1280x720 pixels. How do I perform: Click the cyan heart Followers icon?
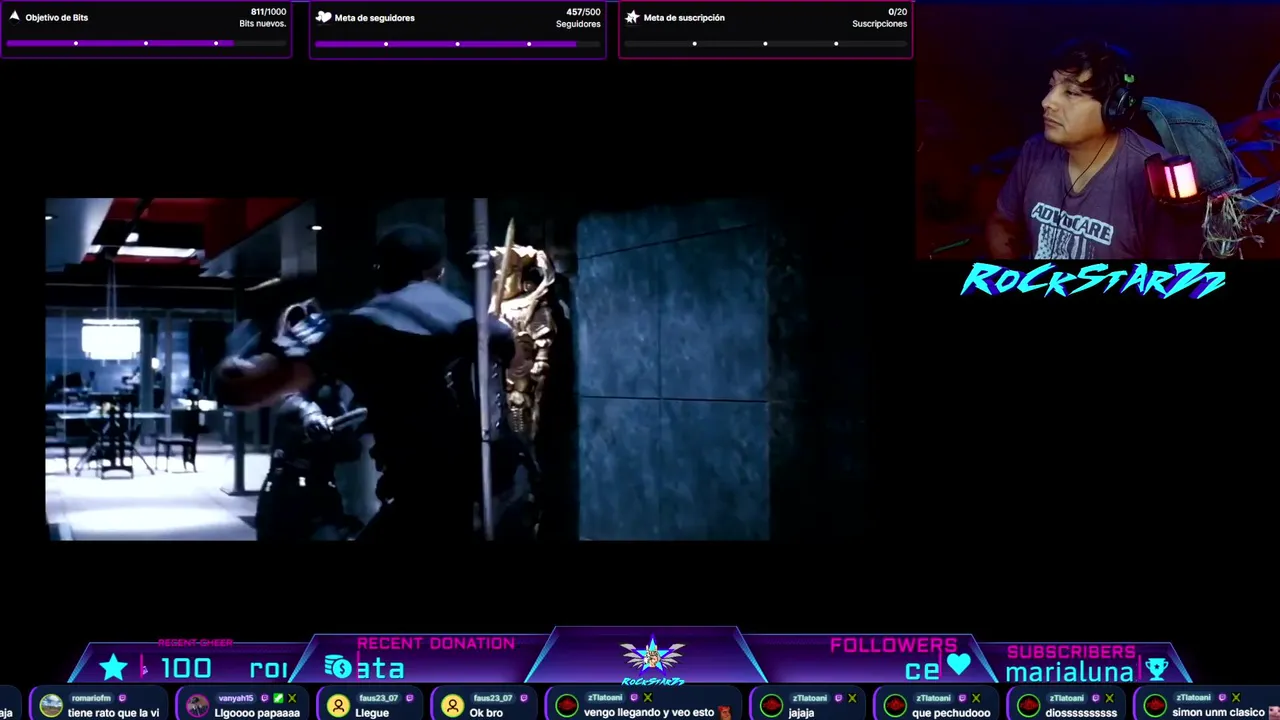pyautogui.click(x=959, y=664)
